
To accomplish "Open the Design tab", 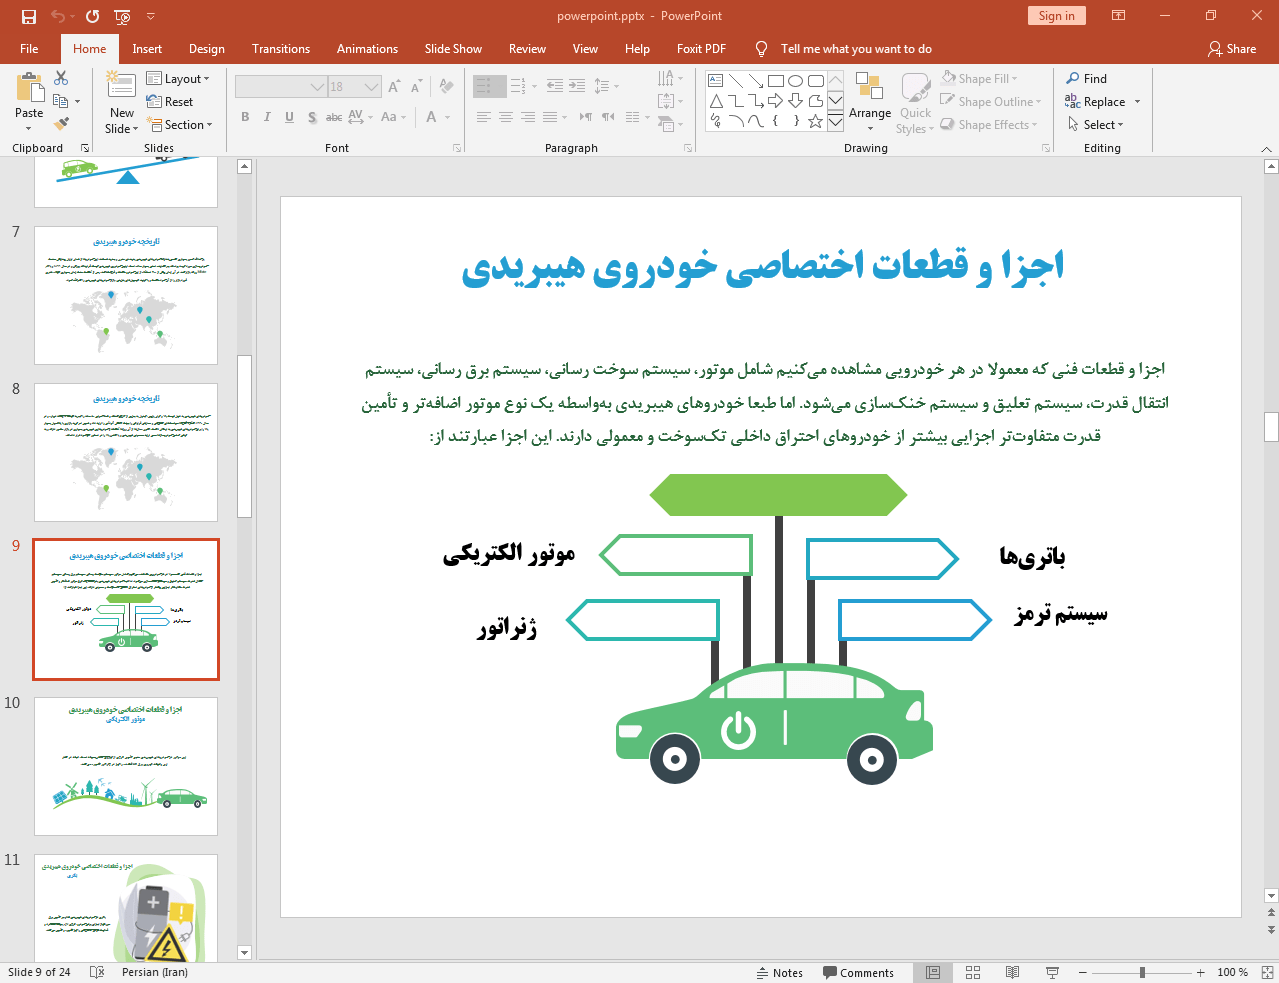I will 207,49.
